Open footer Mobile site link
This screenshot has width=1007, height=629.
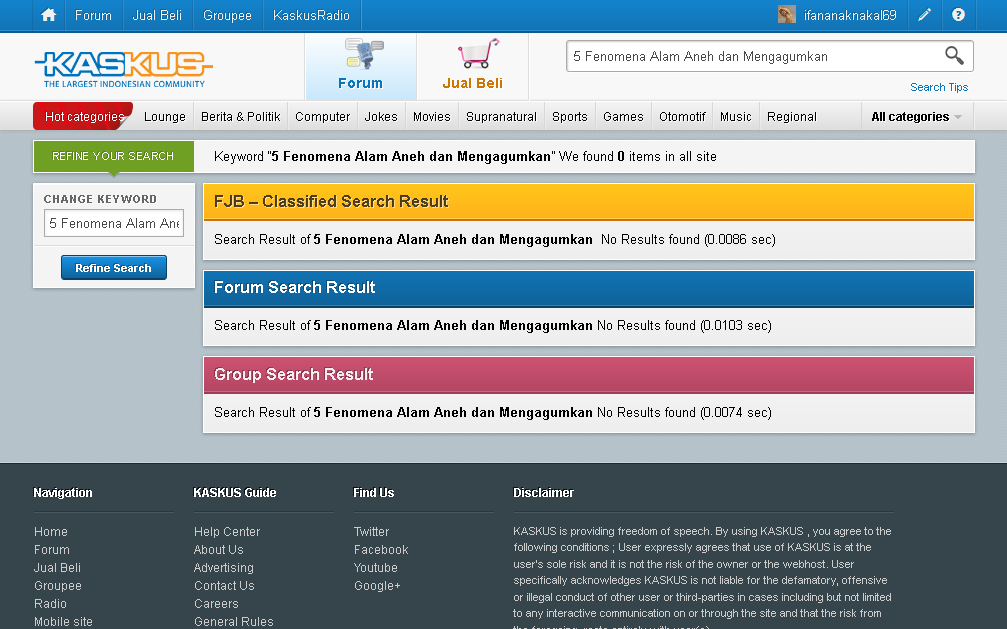63,621
